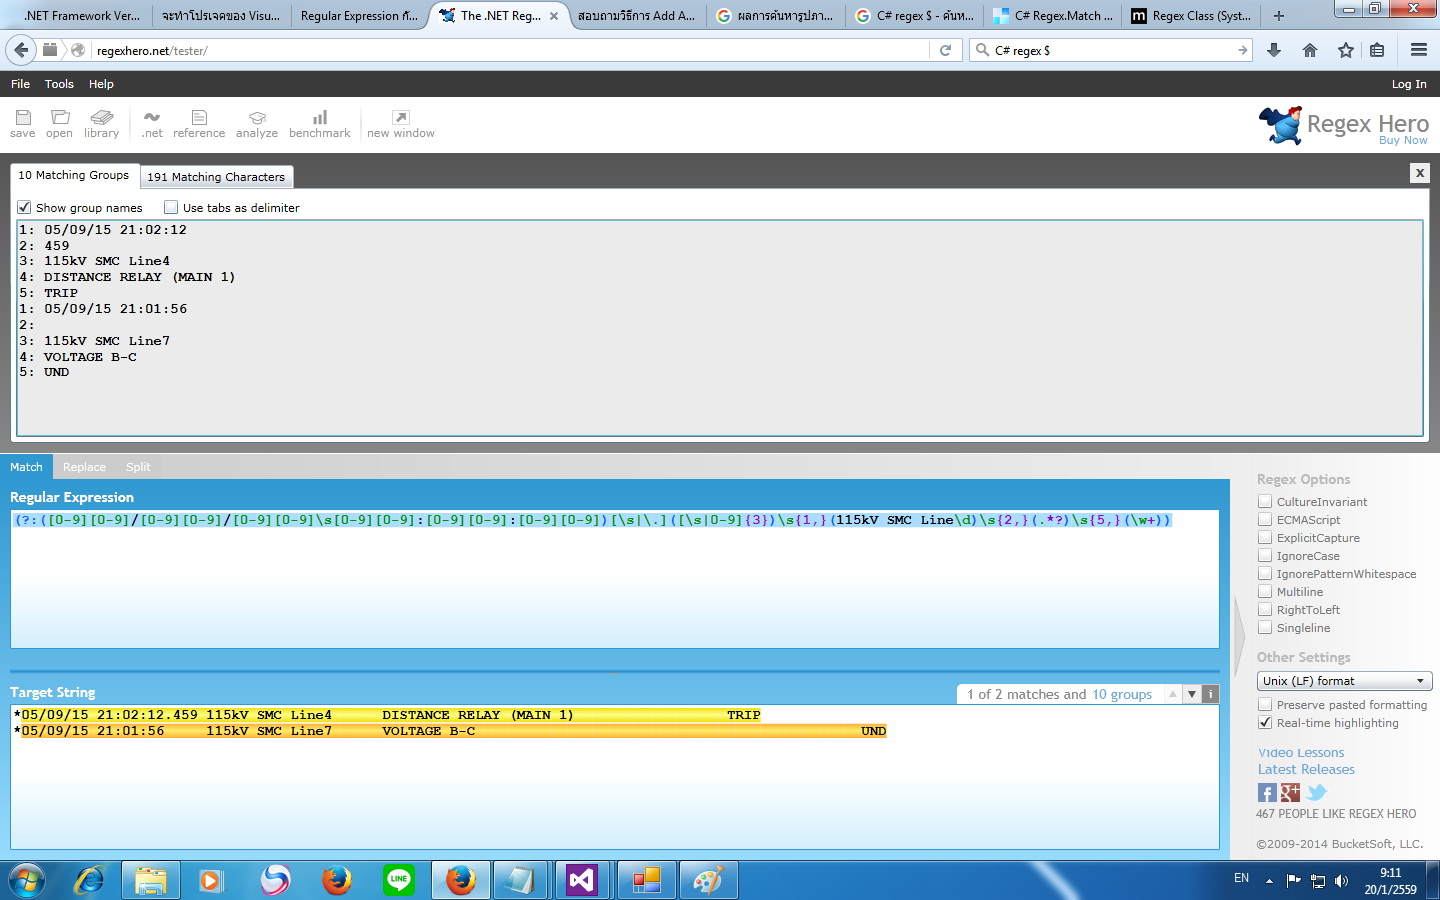Open Visual Studio from the taskbar
This screenshot has width=1440, height=900.
click(584, 880)
